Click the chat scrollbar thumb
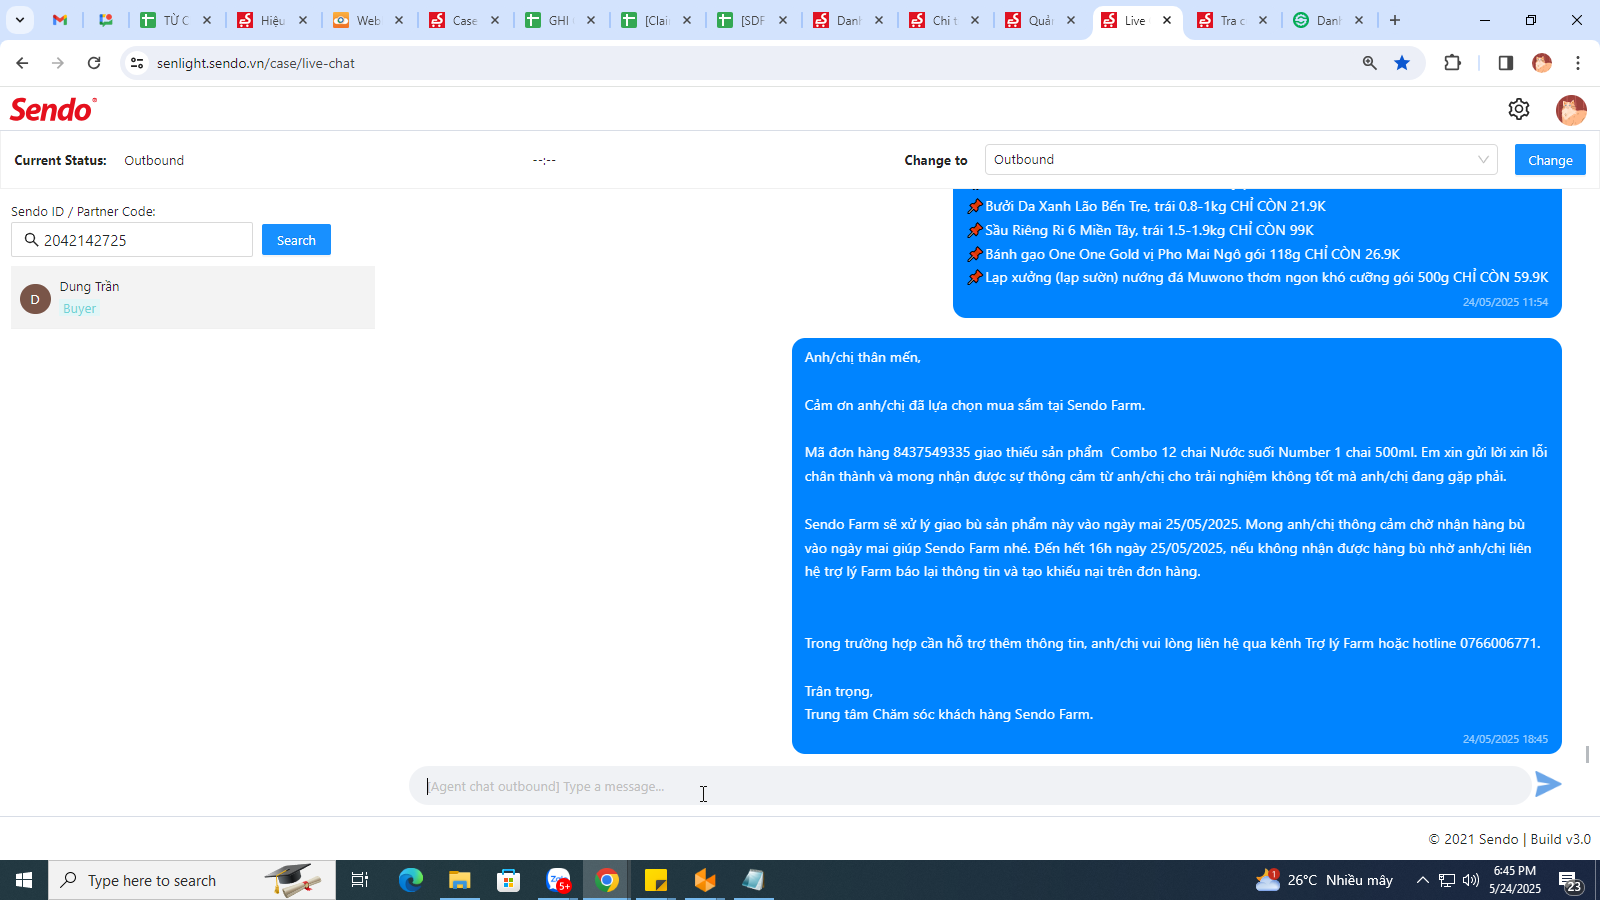1600x900 pixels. tap(1587, 754)
